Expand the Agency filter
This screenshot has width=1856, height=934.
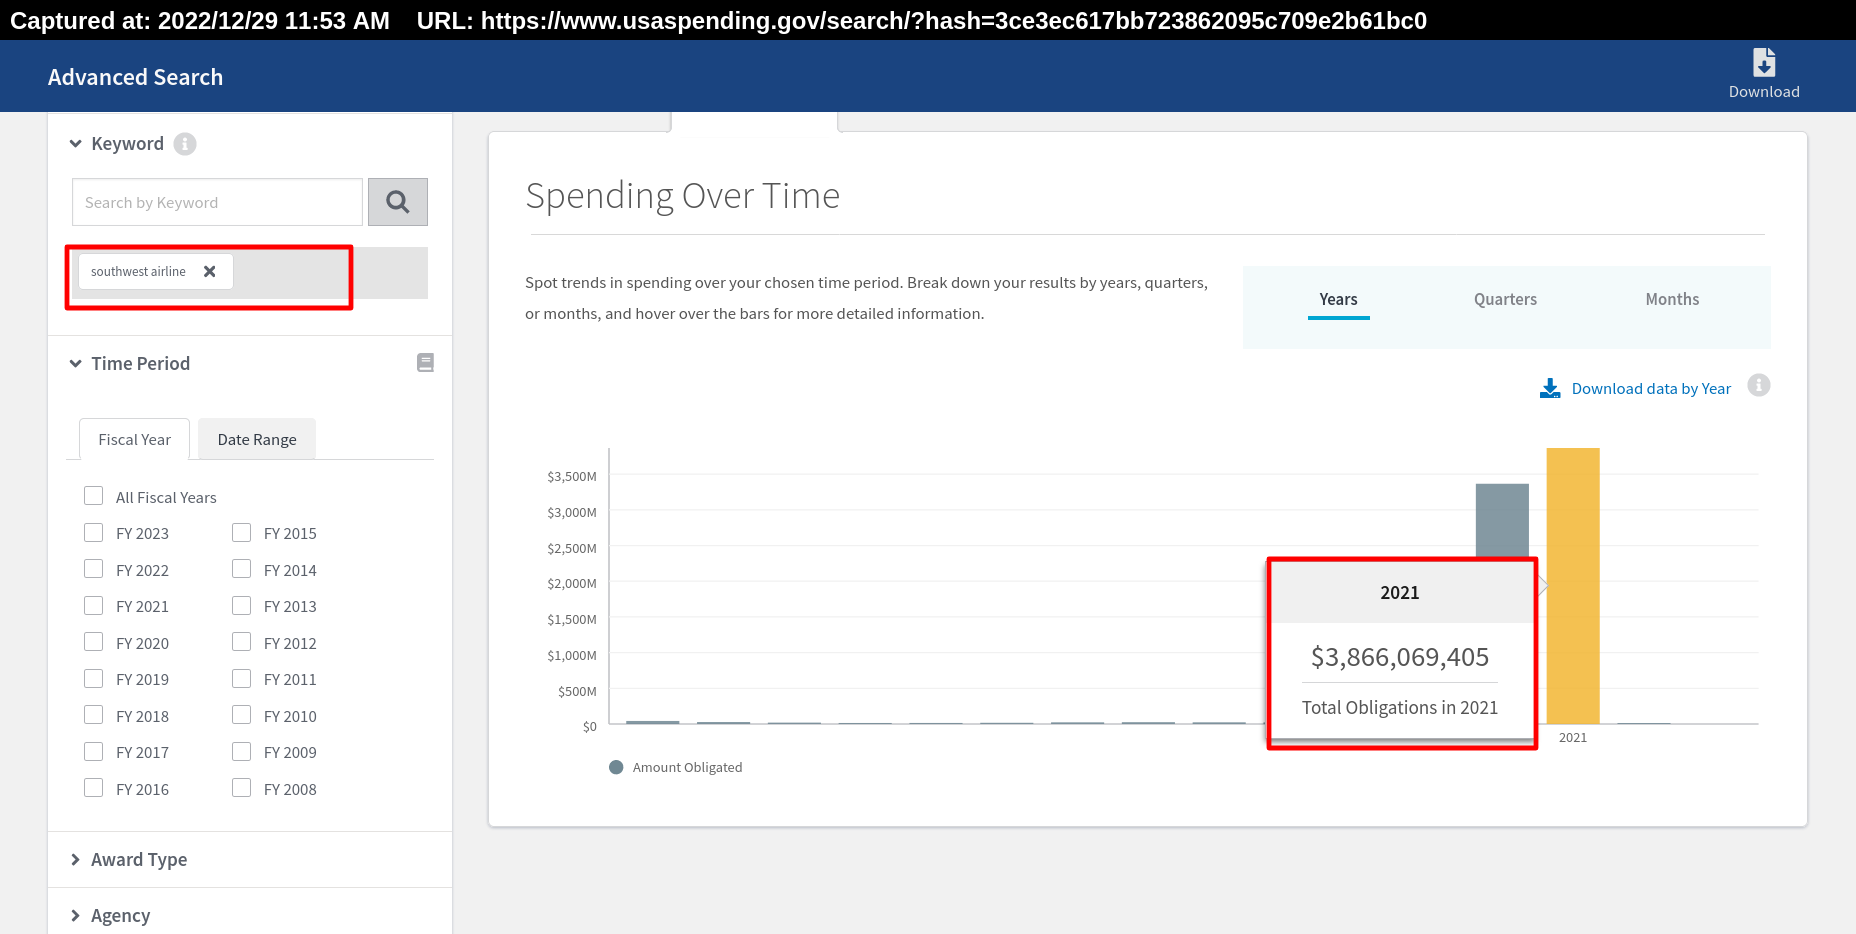click(x=75, y=916)
